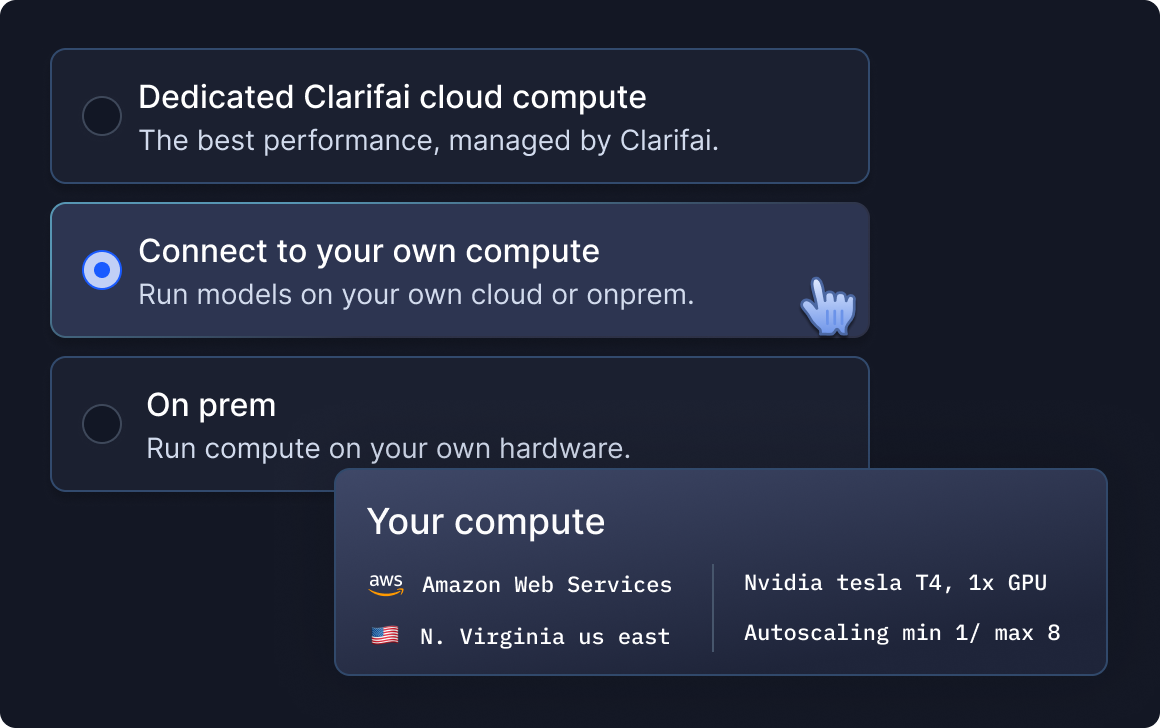Click the N. Virginia US flag icon

pyautogui.click(x=388, y=634)
